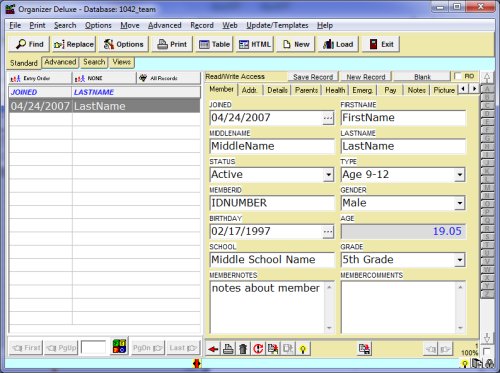The image size is (500, 373).
Task: Open the Replace tool
Action: coord(73,44)
